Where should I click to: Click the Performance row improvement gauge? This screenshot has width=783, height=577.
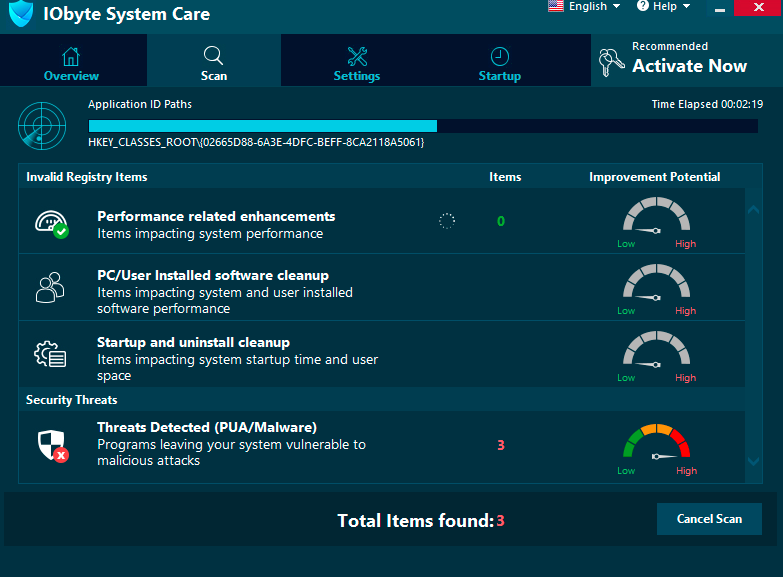click(656, 222)
